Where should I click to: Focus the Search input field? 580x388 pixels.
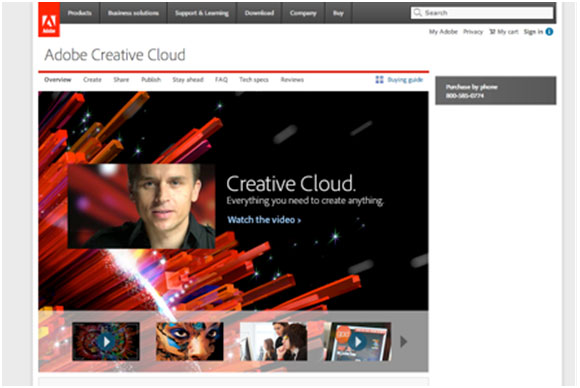point(482,13)
